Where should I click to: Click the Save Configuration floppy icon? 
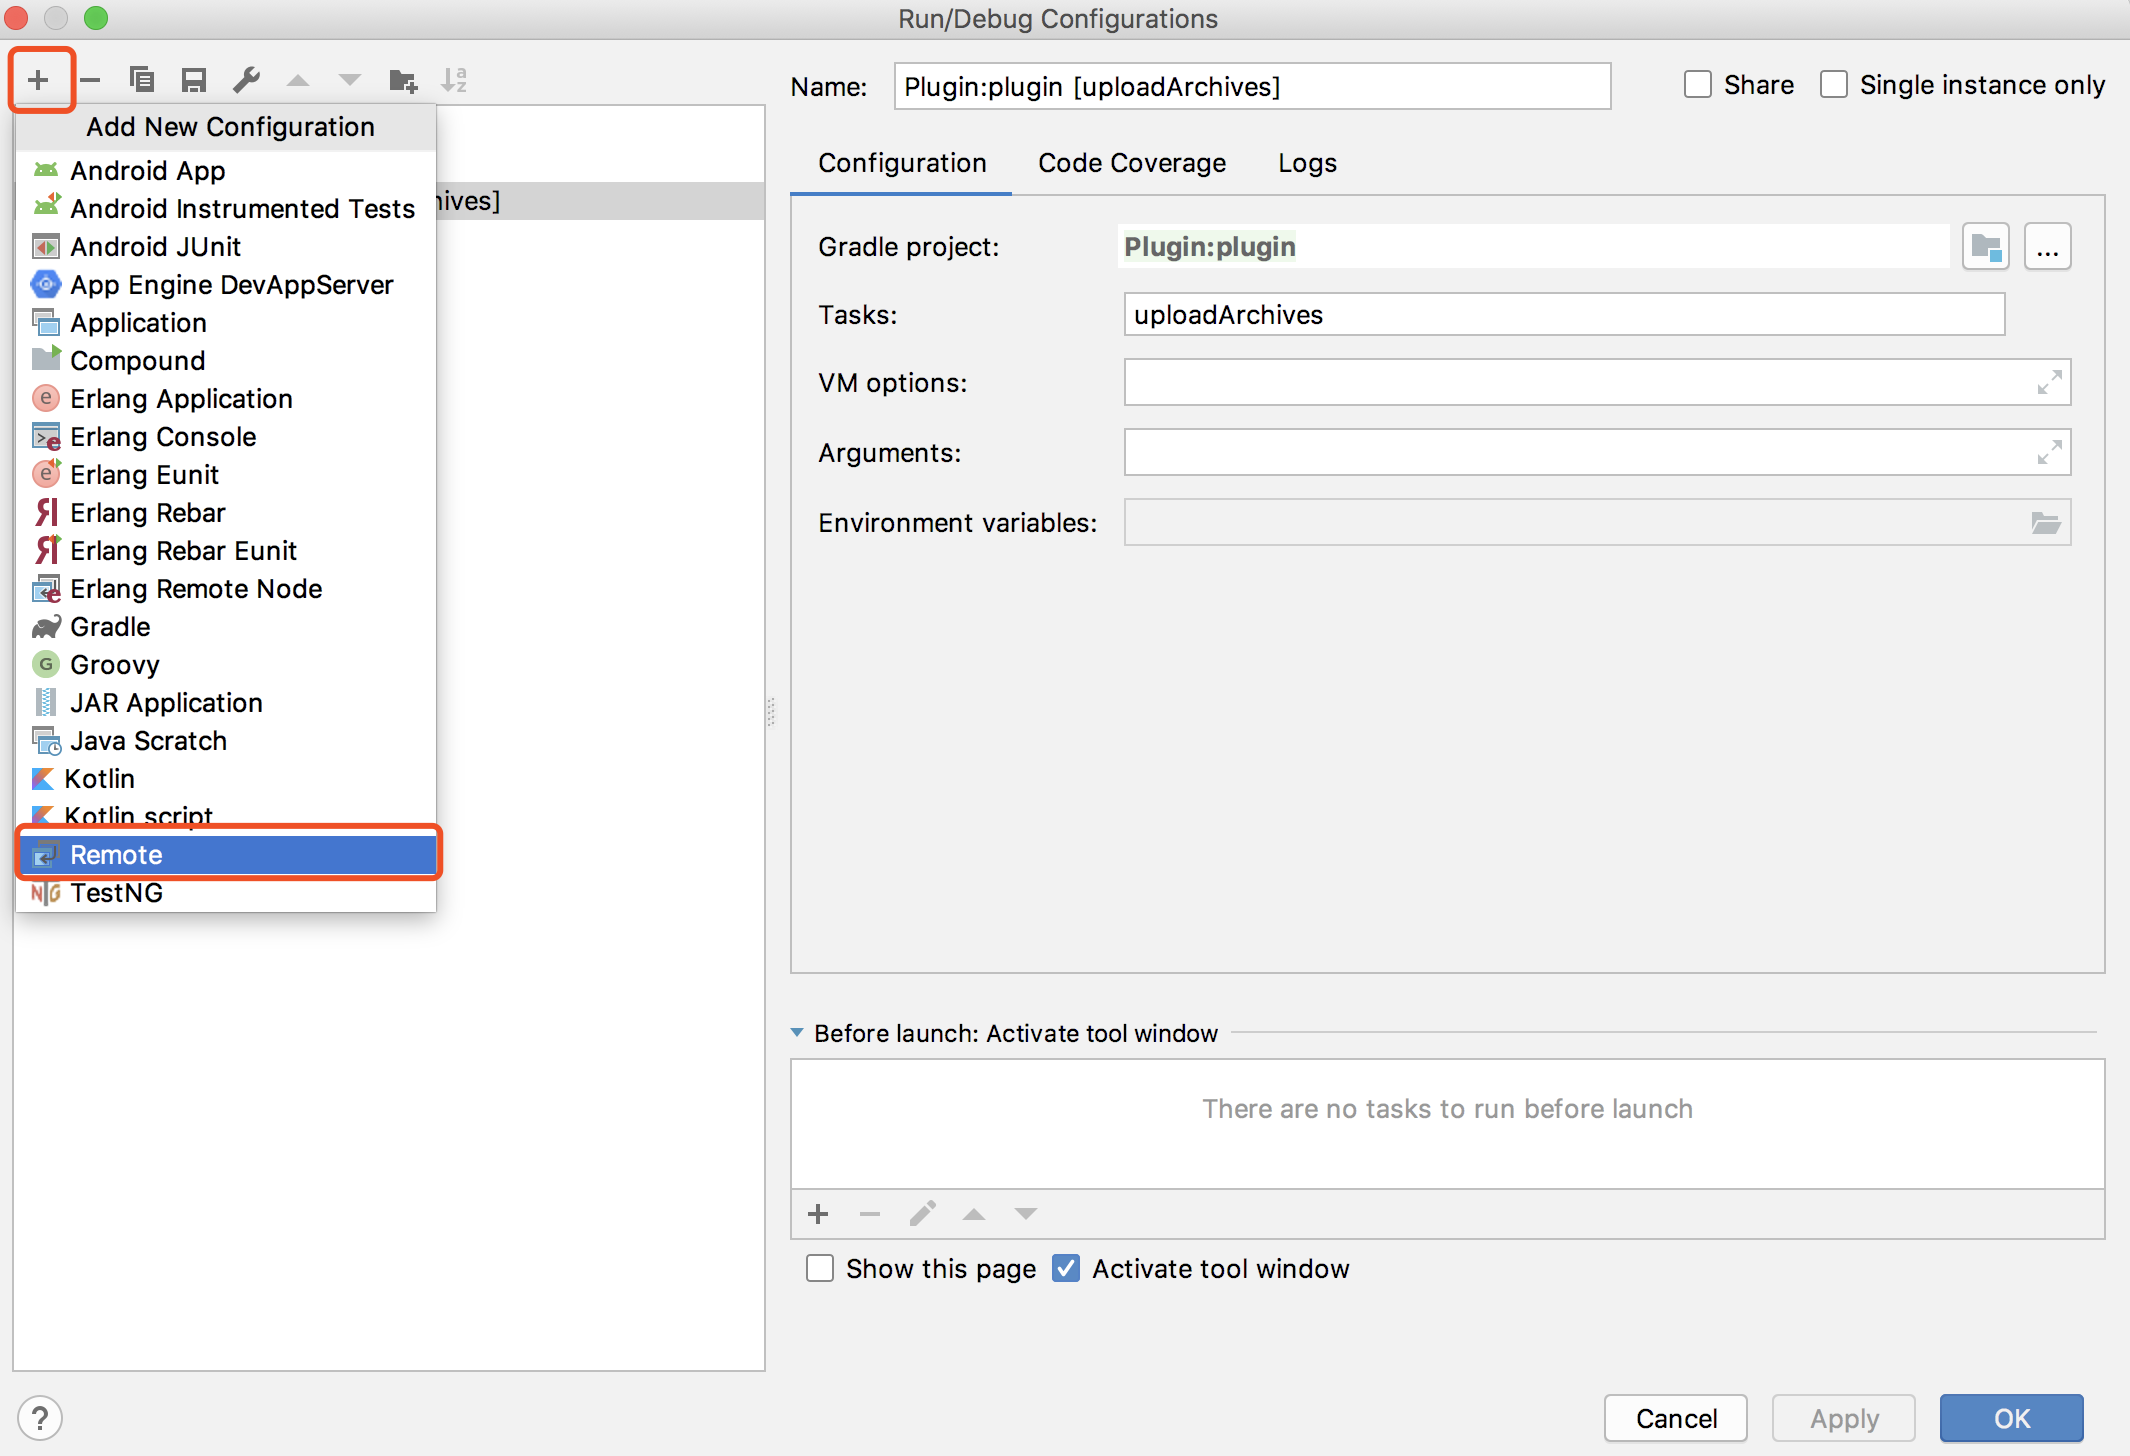pyautogui.click(x=194, y=80)
